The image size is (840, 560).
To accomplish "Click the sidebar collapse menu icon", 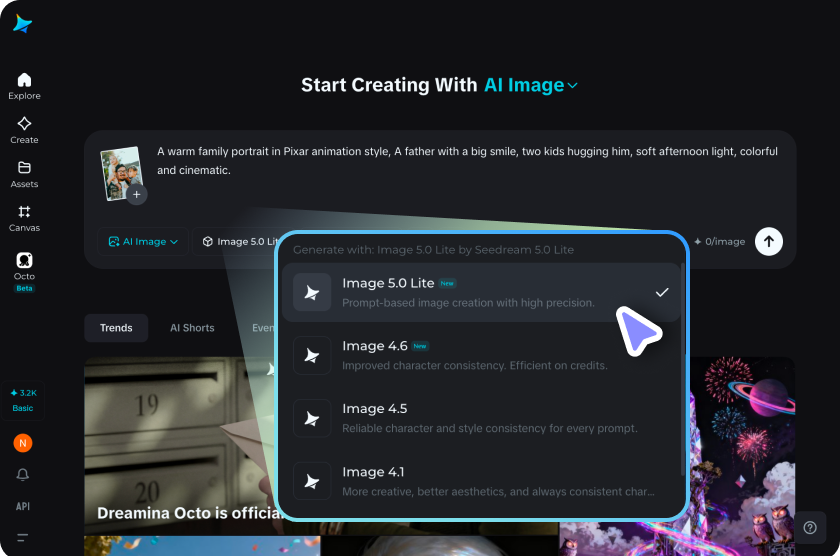I will pos(22,537).
